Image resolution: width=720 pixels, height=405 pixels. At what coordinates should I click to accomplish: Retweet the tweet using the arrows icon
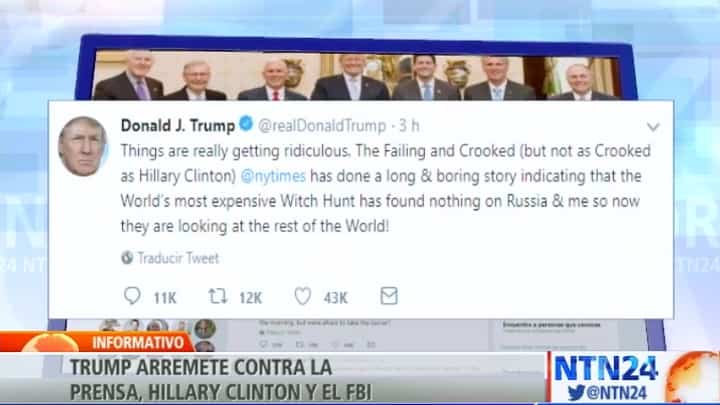(218, 296)
